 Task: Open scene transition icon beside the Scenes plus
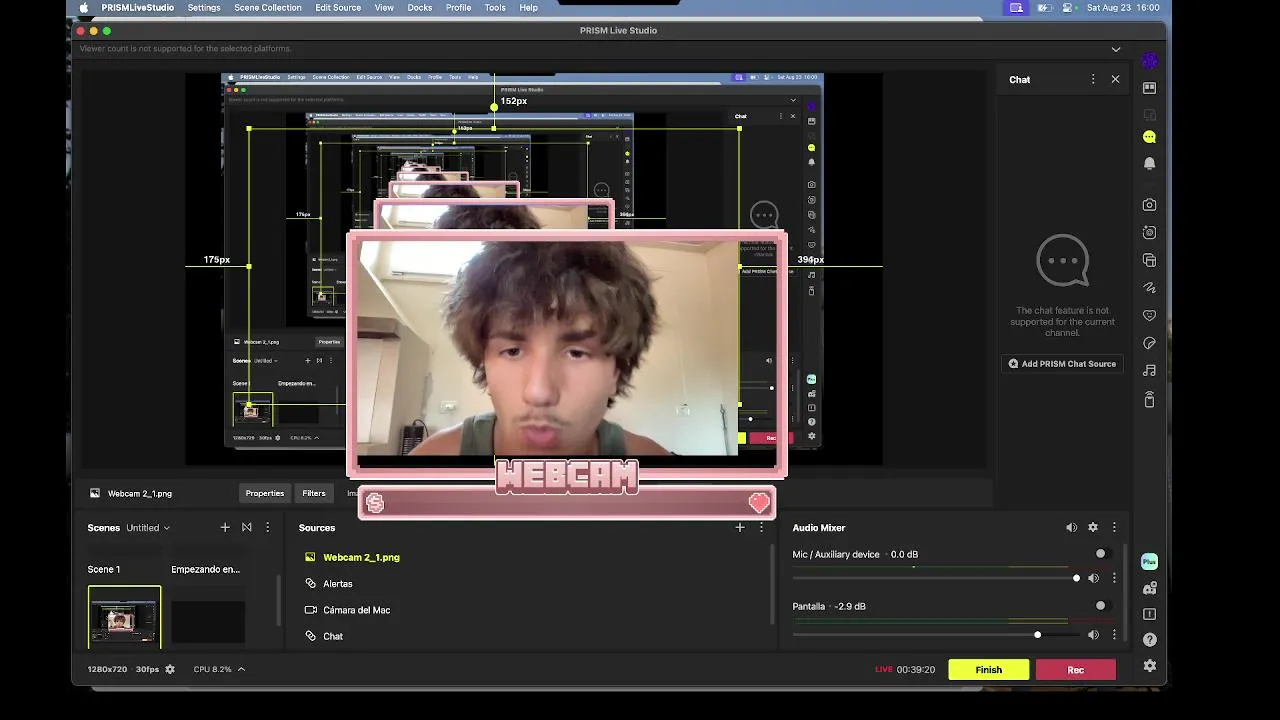click(x=246, y=527)
